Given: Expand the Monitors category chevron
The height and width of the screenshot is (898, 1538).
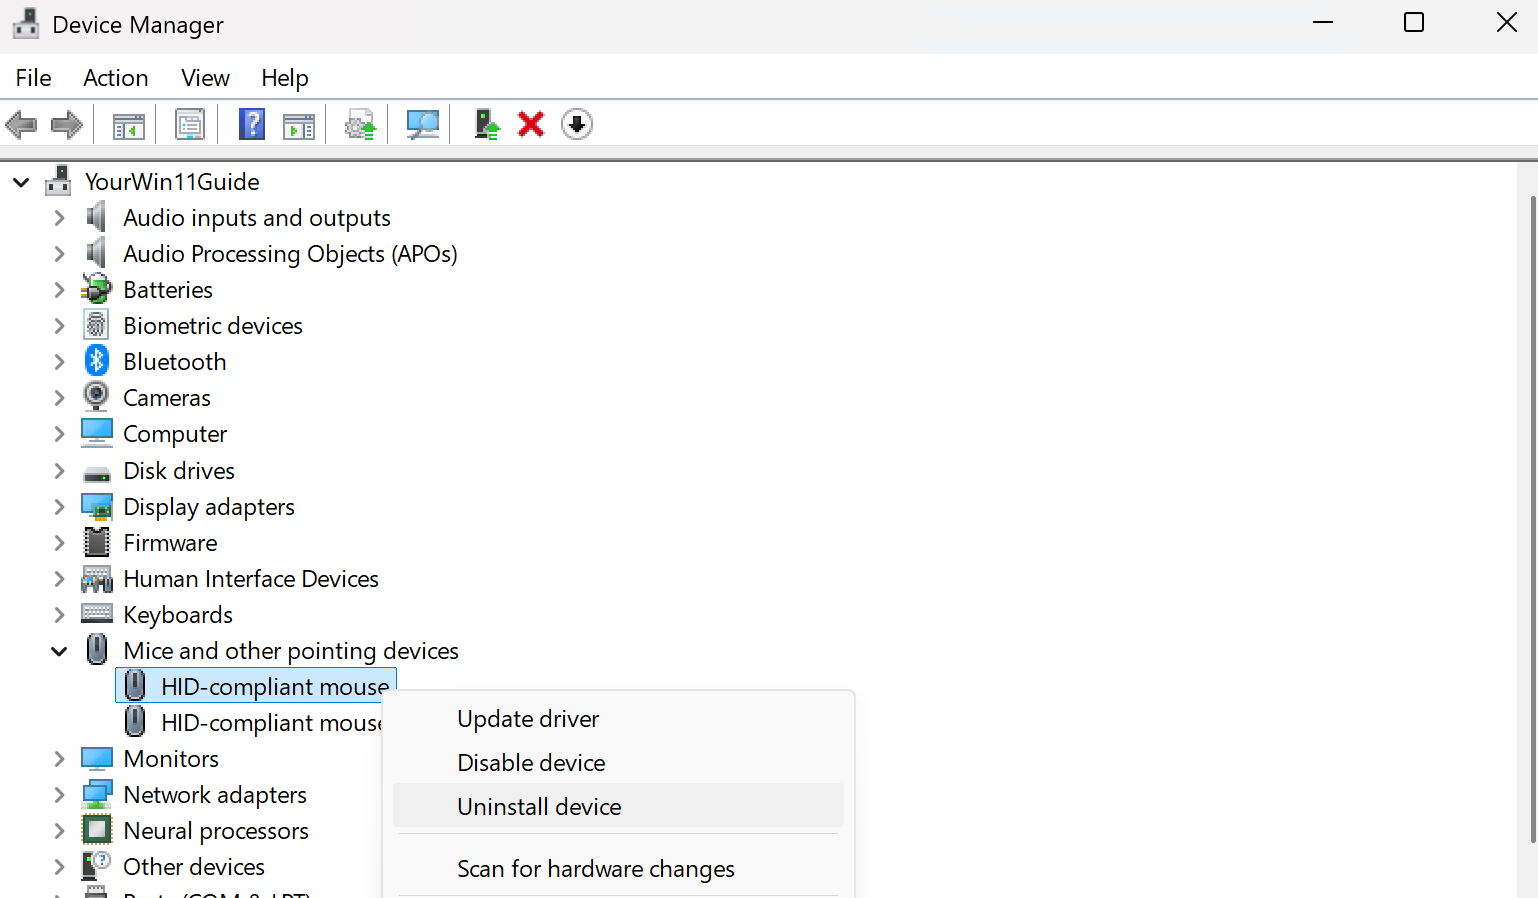Looking at the screenshot, I should pyautogui.click(x=59, y=759).
